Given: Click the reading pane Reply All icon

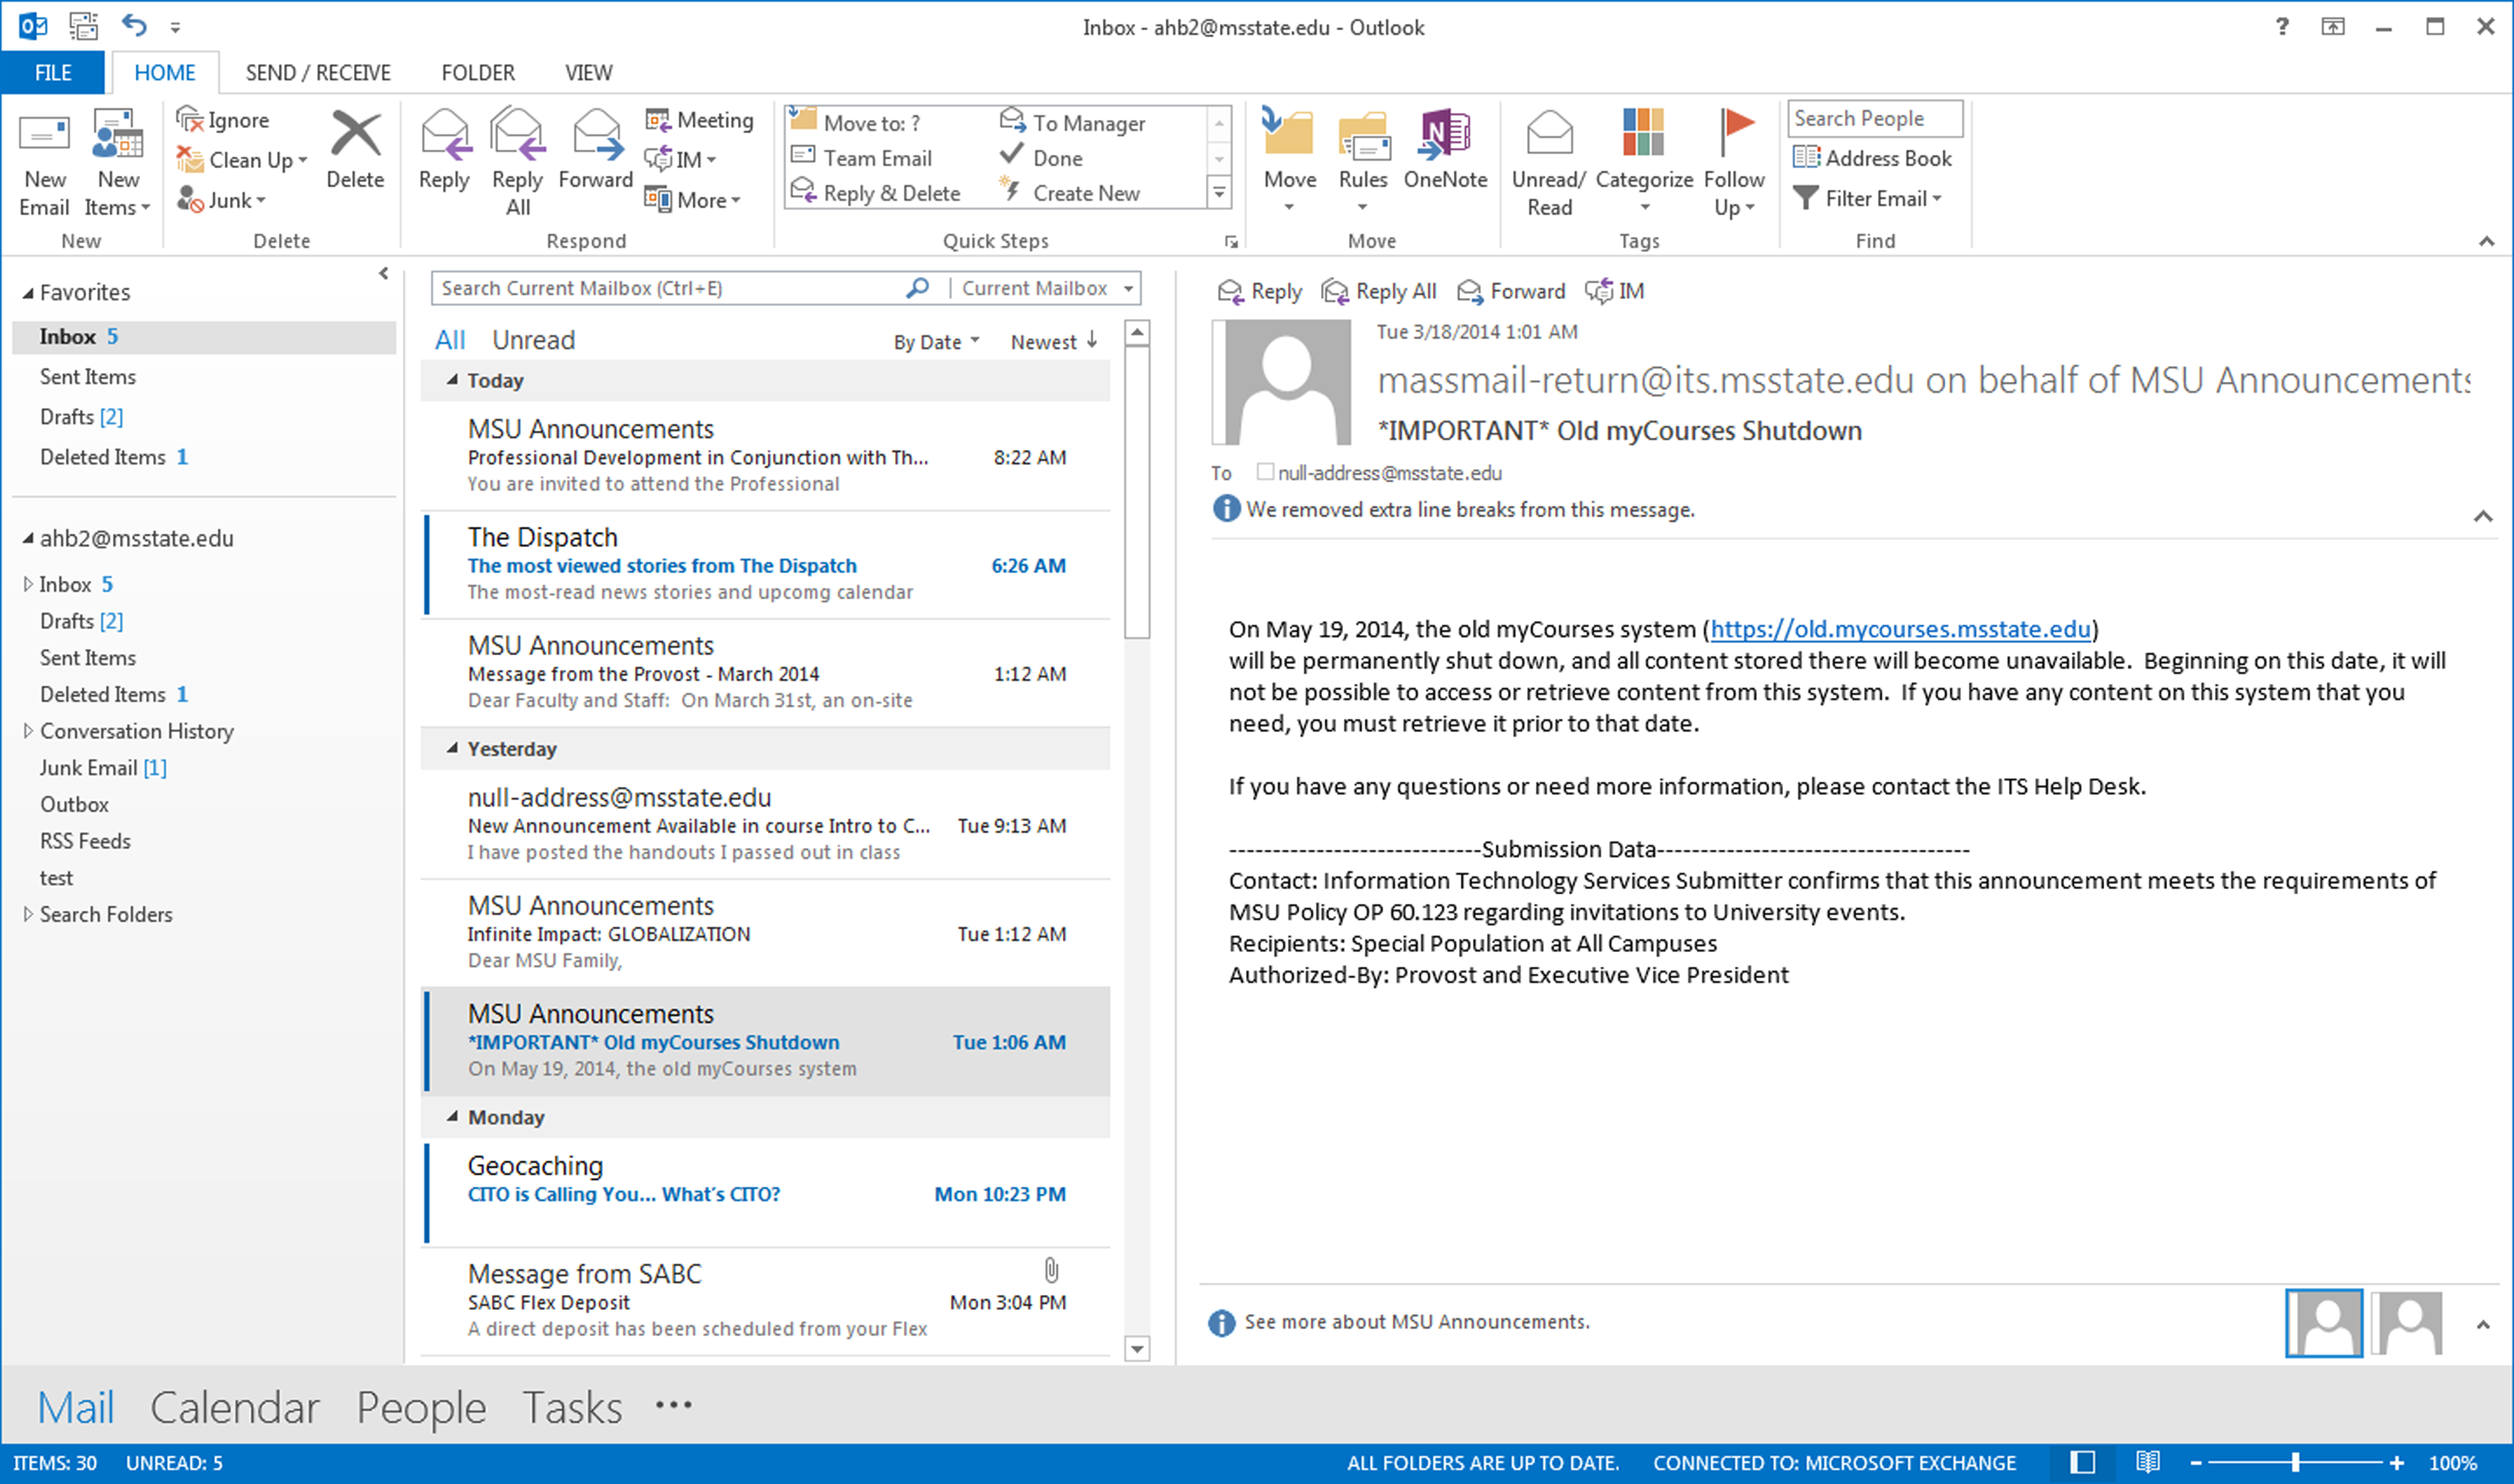Looking at the screenshot, I should pos(1335,291).
